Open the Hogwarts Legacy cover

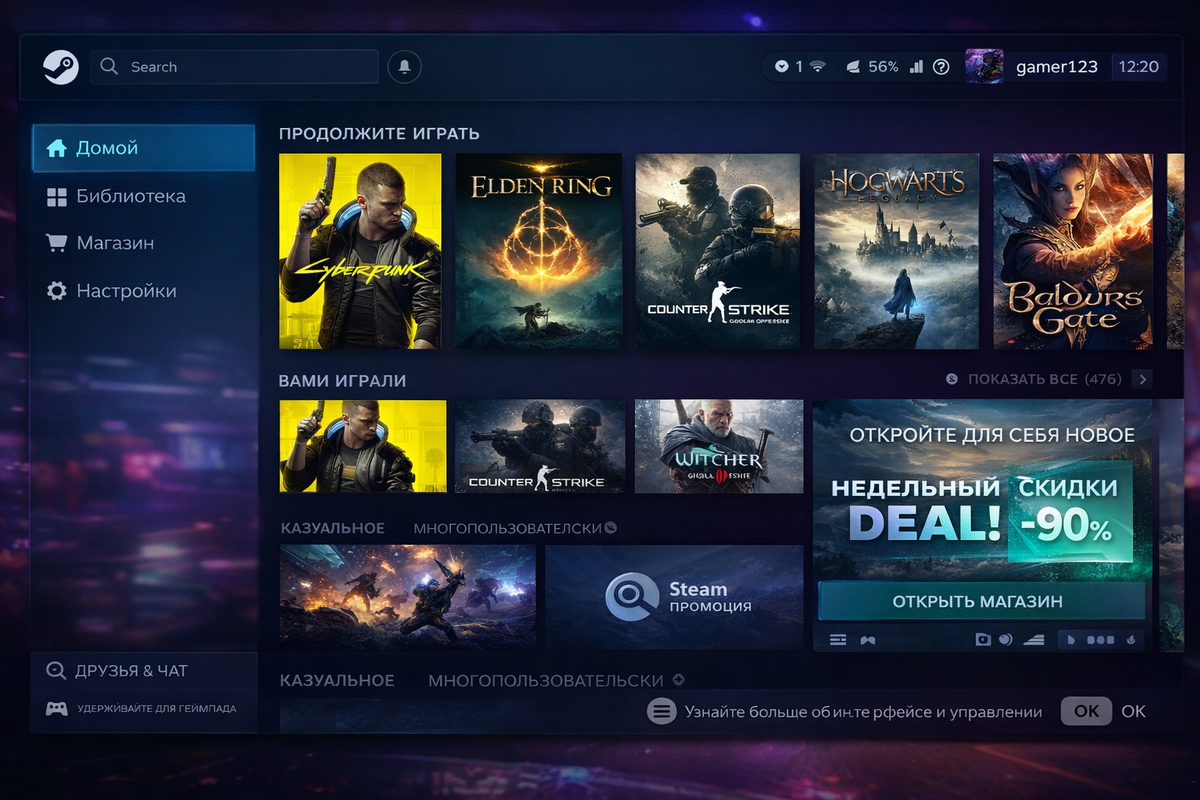click(897, 251)
